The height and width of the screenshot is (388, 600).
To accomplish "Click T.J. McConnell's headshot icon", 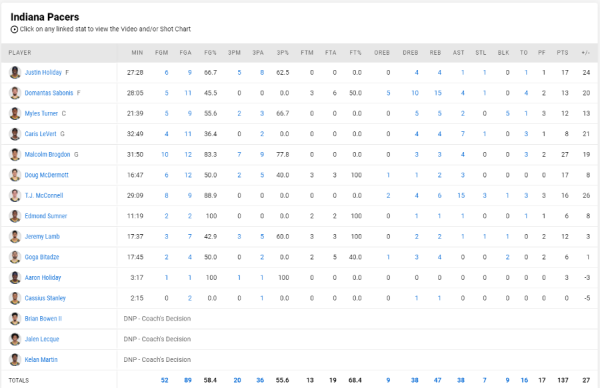I will (15, 196).
